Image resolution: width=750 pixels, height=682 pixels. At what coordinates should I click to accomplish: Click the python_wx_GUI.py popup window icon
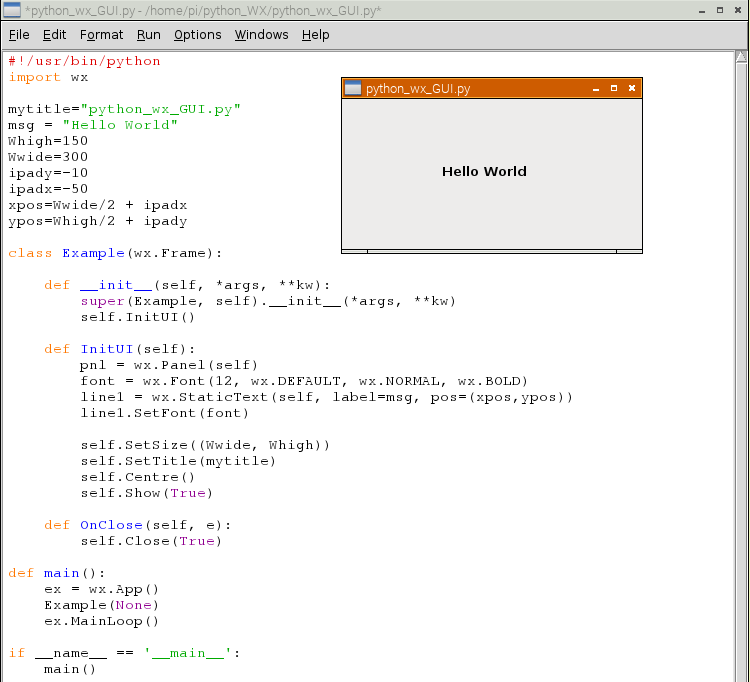[x=353, y=88]
